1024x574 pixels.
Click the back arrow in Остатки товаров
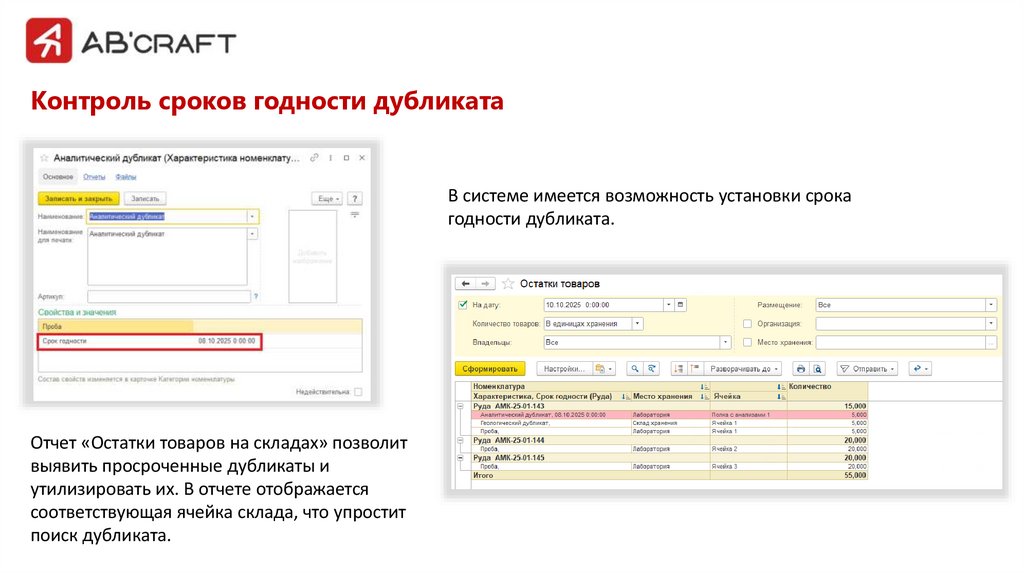pos(465,283)
